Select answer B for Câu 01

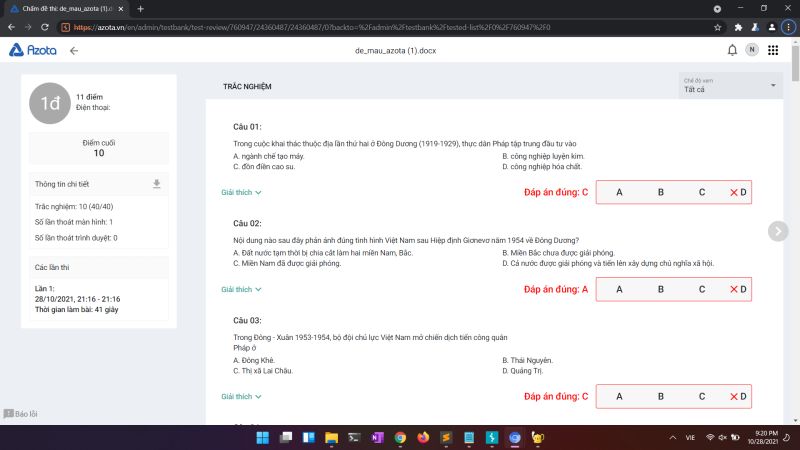660,192
